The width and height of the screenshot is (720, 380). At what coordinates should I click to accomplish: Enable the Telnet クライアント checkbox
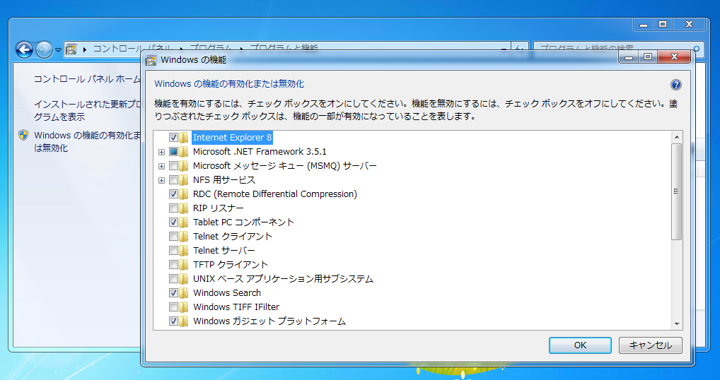(x=173, y=236)
